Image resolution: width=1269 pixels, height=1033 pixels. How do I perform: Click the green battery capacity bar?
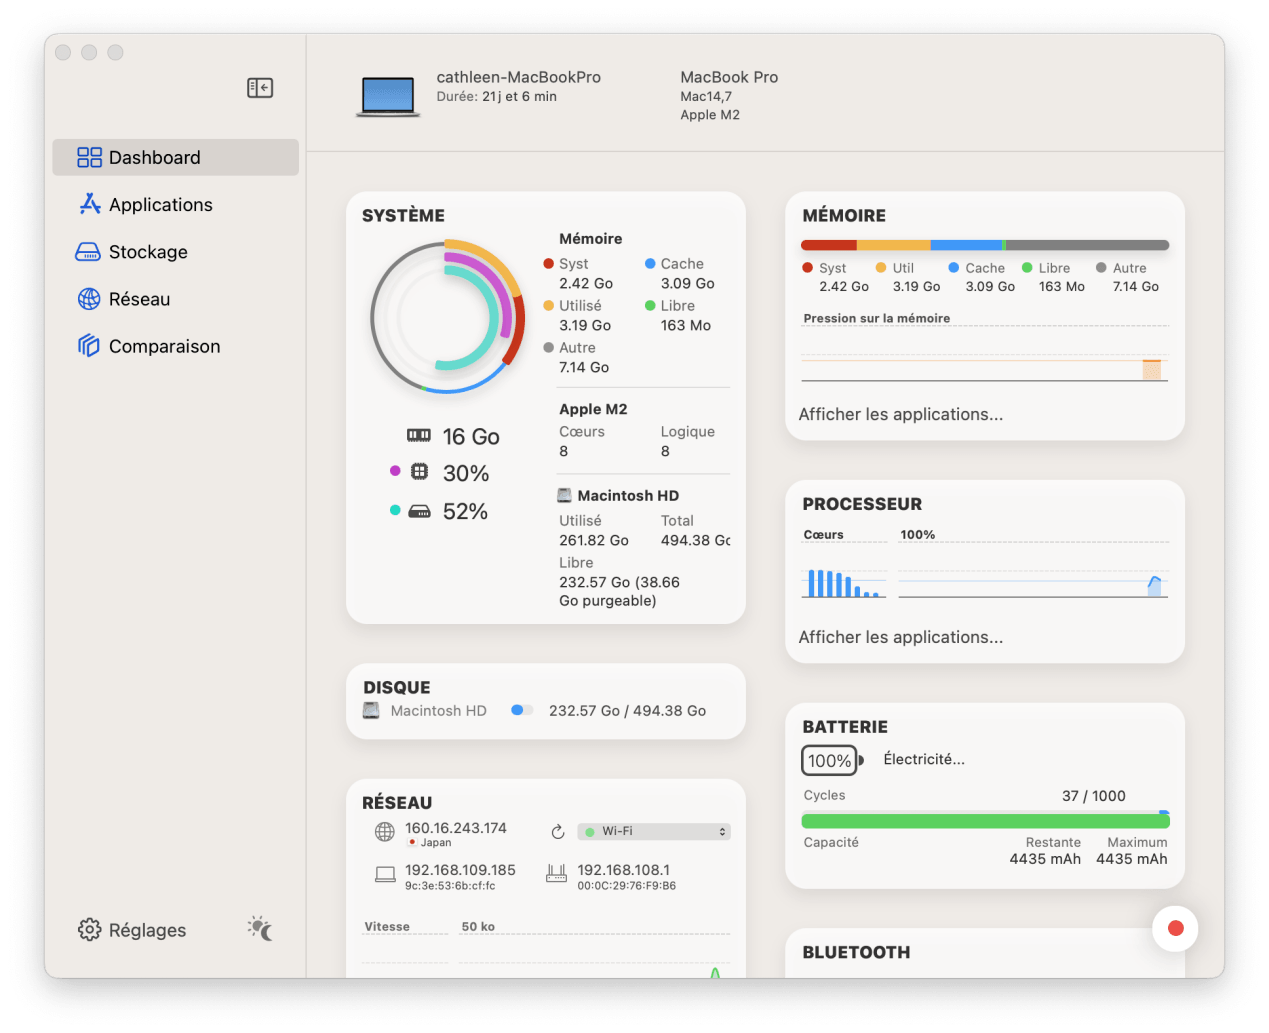[985, 821]
